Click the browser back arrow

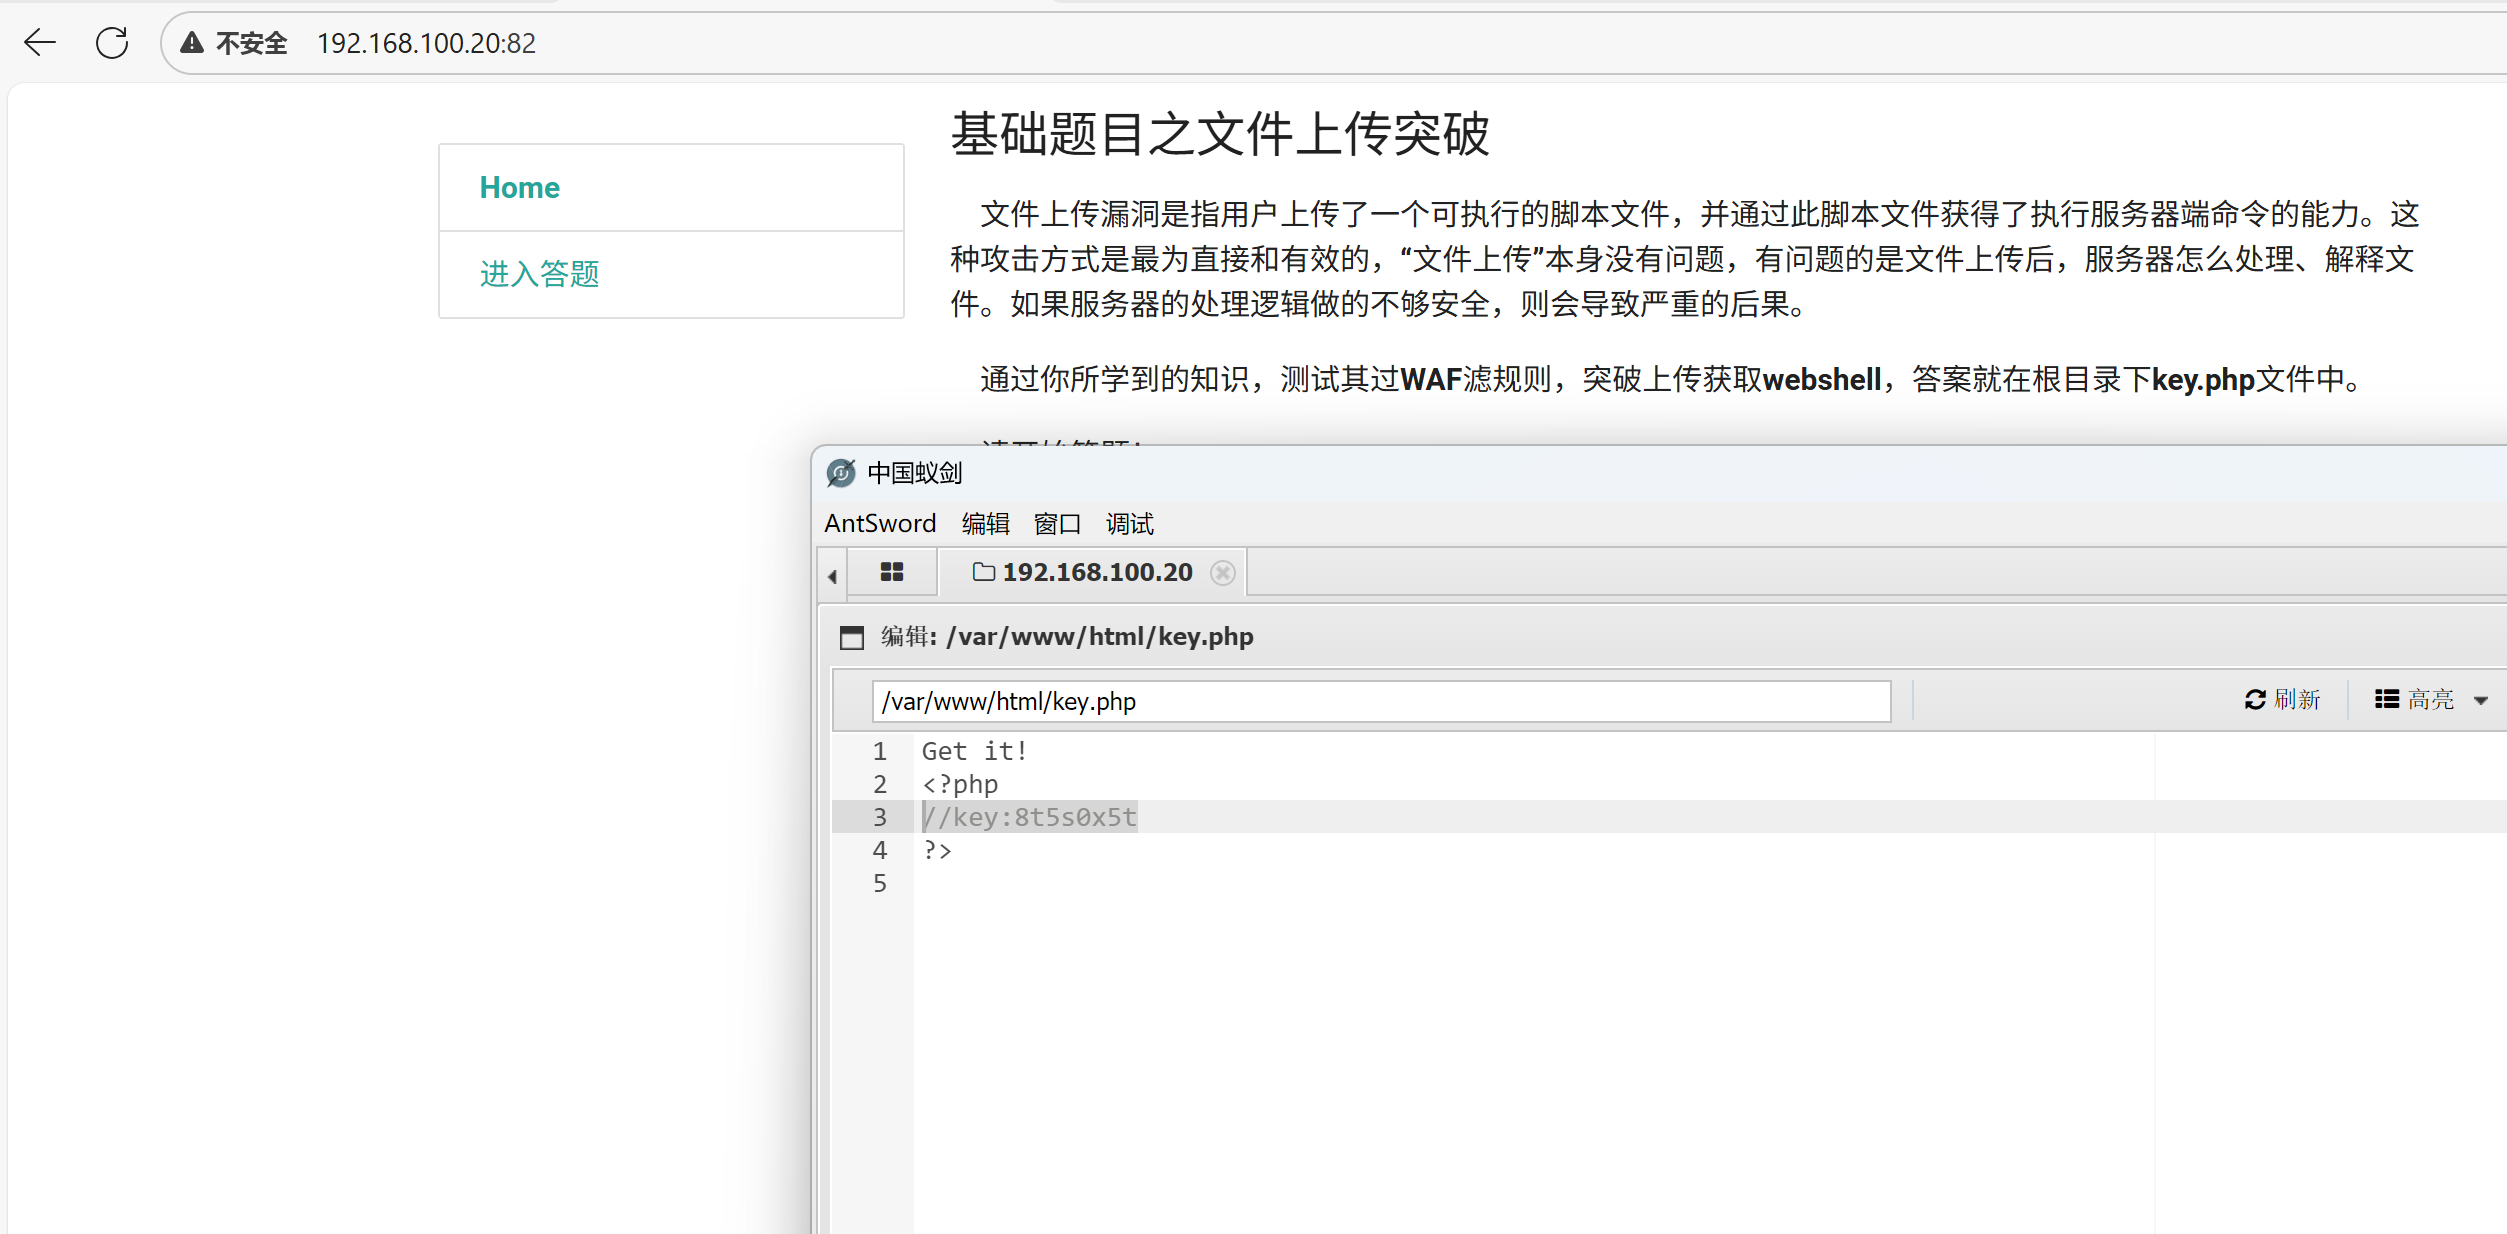(x=40, y=43)
